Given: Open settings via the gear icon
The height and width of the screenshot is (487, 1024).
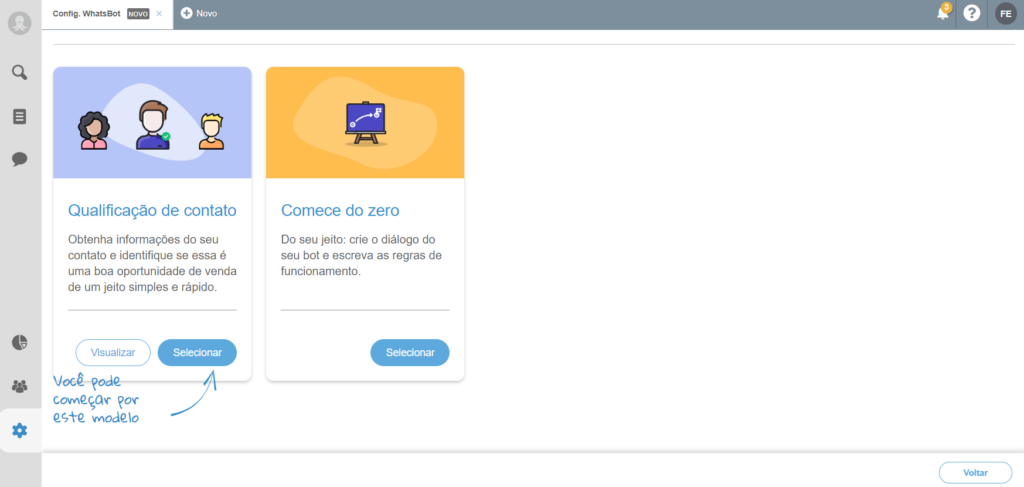Looking at the screenshot, I should click(20, 430).
